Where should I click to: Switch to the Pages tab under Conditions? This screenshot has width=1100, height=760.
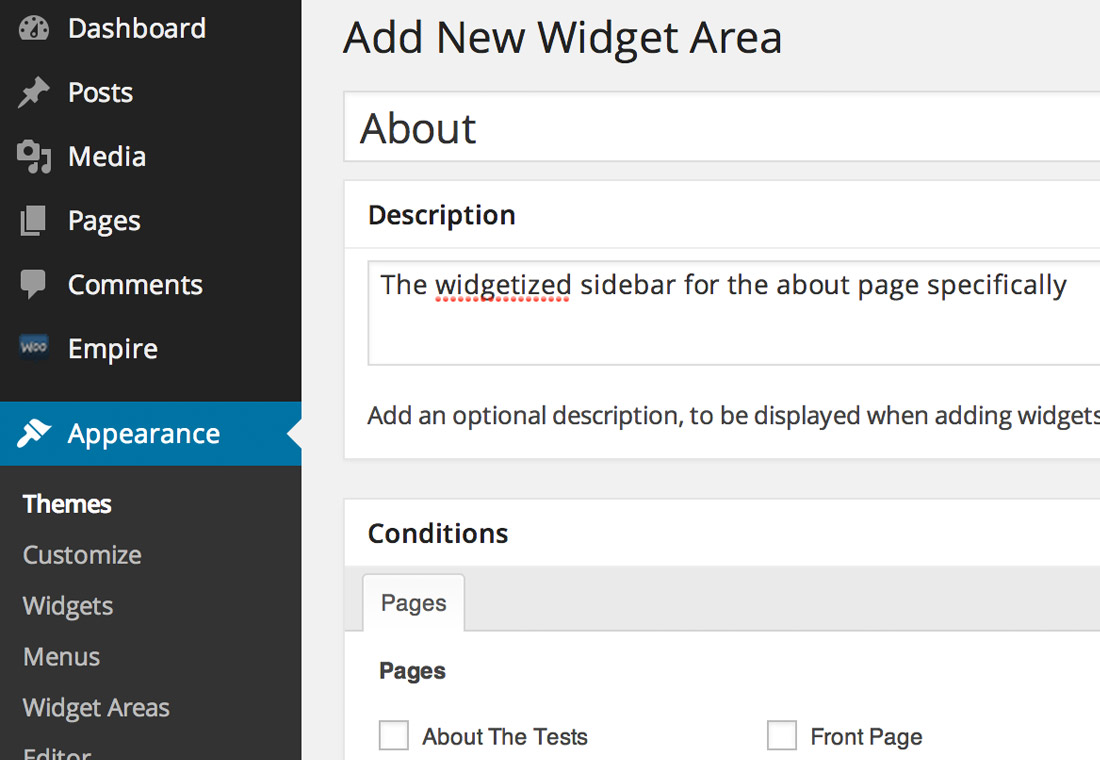pos(413,602)
